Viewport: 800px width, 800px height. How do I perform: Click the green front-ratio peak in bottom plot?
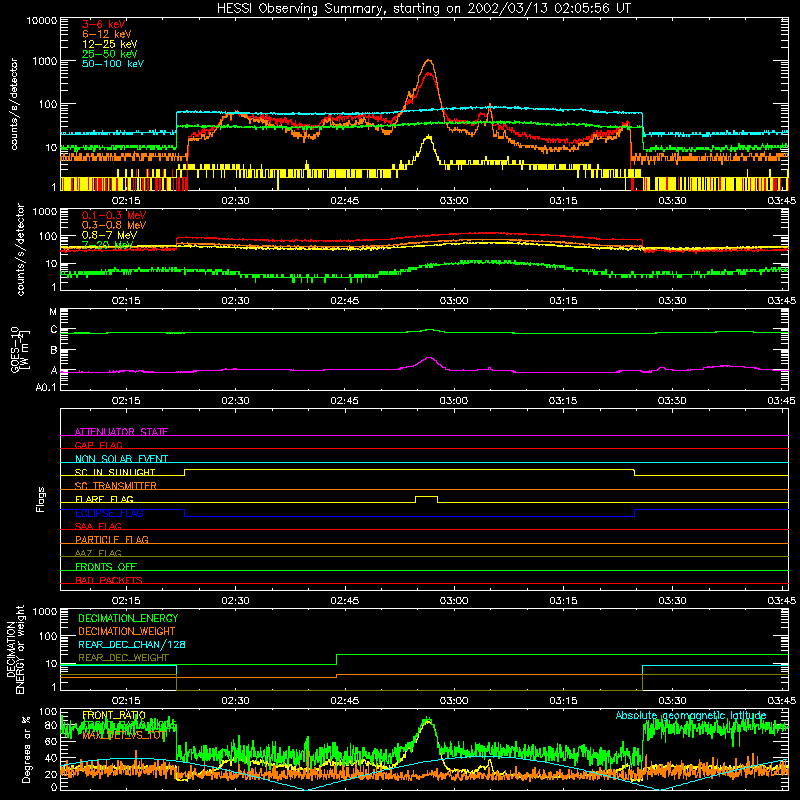pos(428,719)
